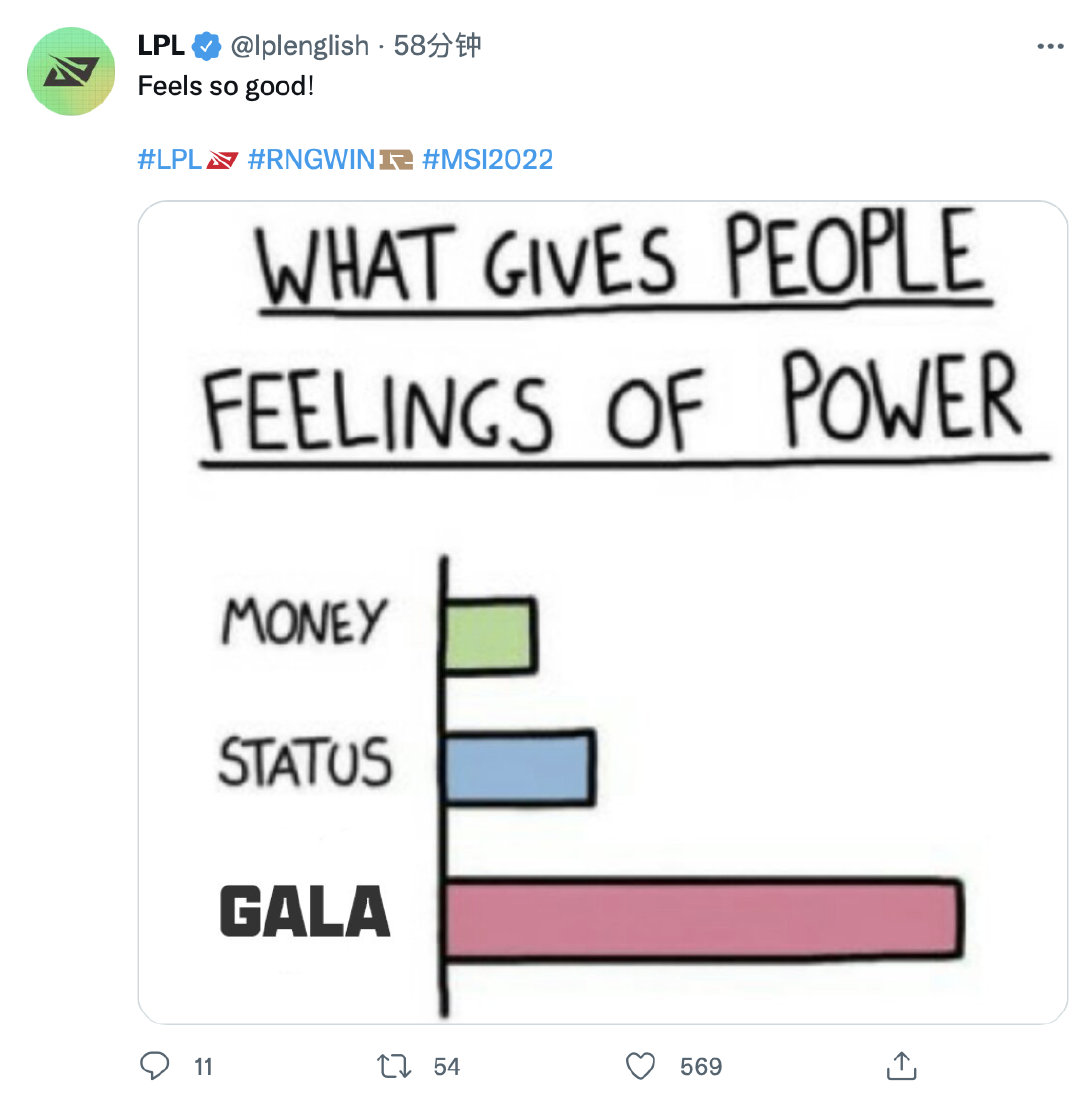Click the 54 retweets count
1080x1104 pixels.
[446, 1066]
